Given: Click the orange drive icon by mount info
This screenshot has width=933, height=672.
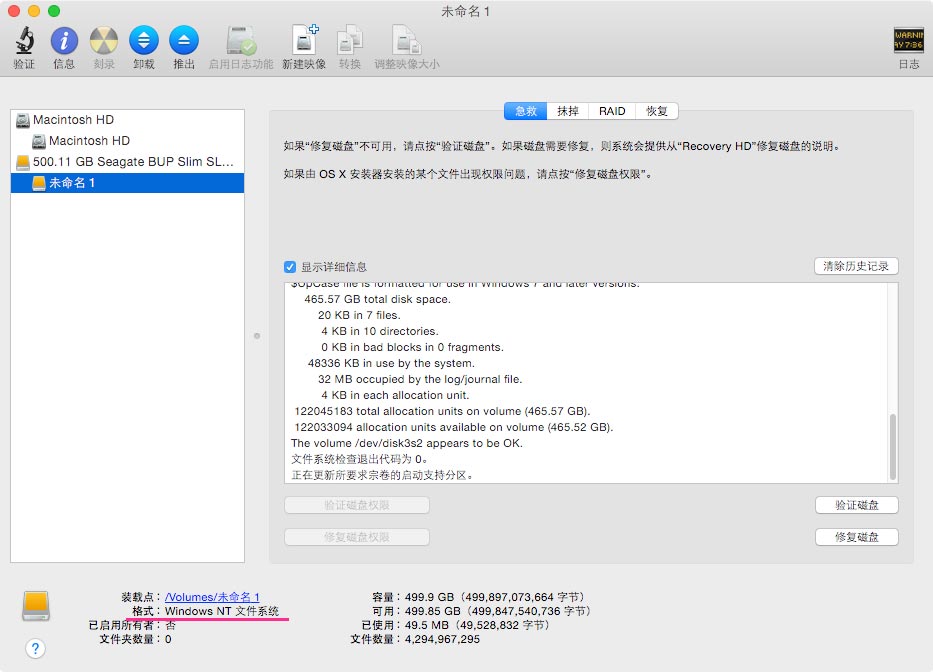Looking at the screenshot, I should pos(36,606).
